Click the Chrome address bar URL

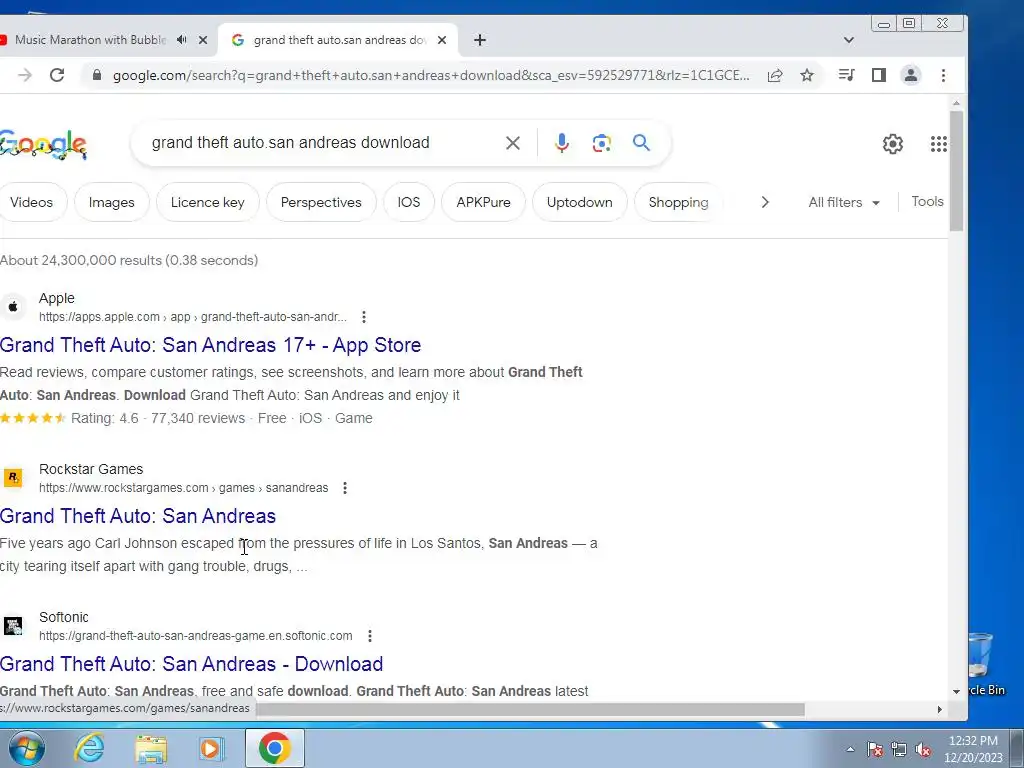point(431,75)
